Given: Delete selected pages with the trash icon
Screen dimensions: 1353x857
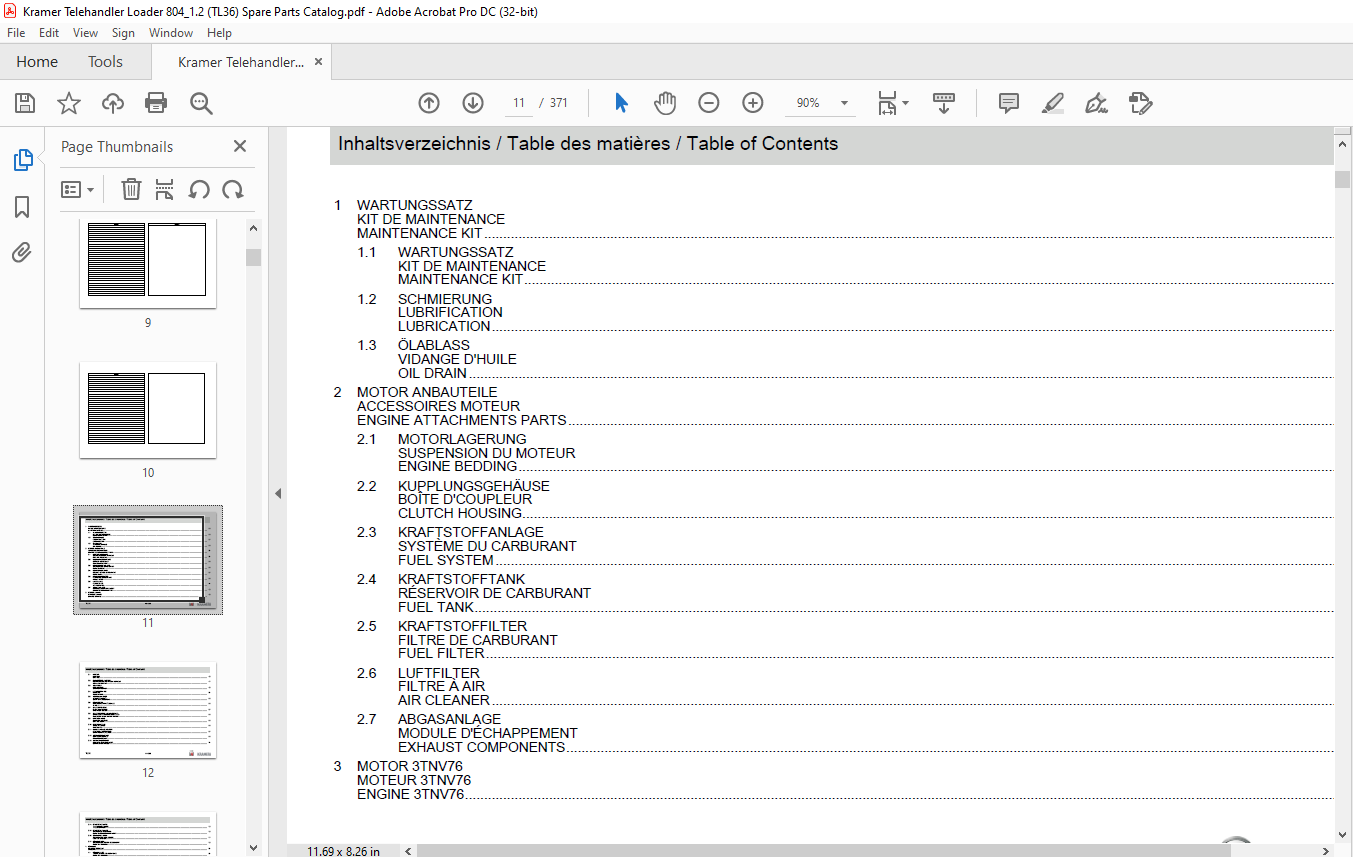Looking at the screenshot, I should [131, 189].
